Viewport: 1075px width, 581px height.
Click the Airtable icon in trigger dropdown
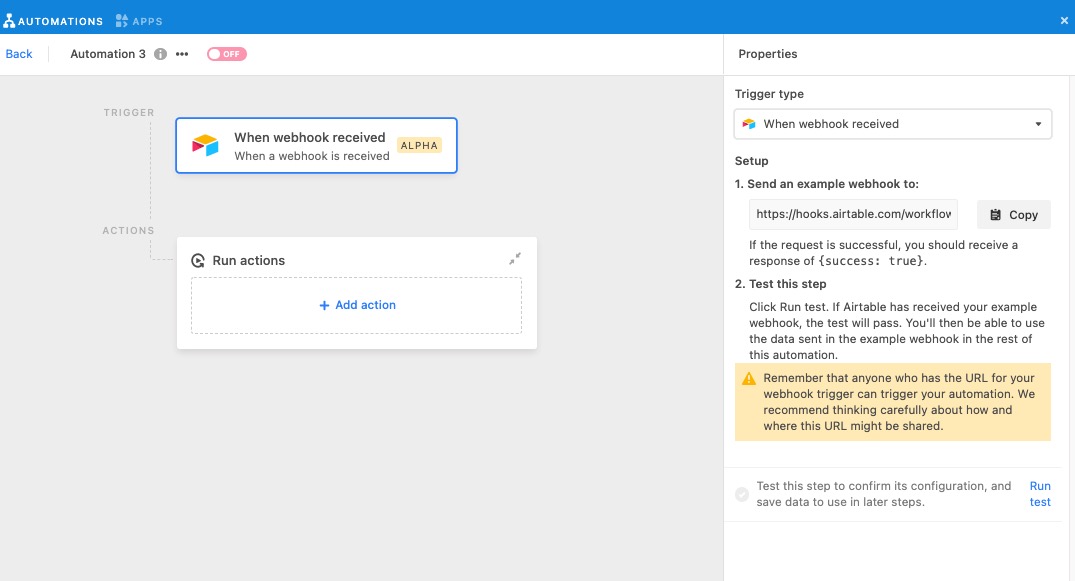pos(749,124)
